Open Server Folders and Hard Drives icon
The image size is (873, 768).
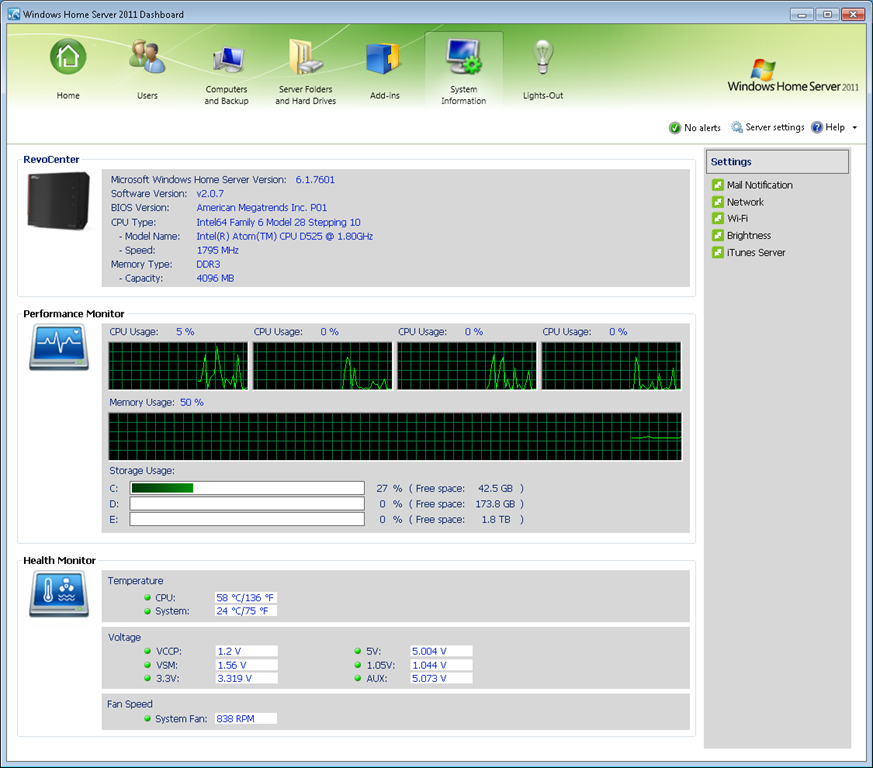pos(306,57)
